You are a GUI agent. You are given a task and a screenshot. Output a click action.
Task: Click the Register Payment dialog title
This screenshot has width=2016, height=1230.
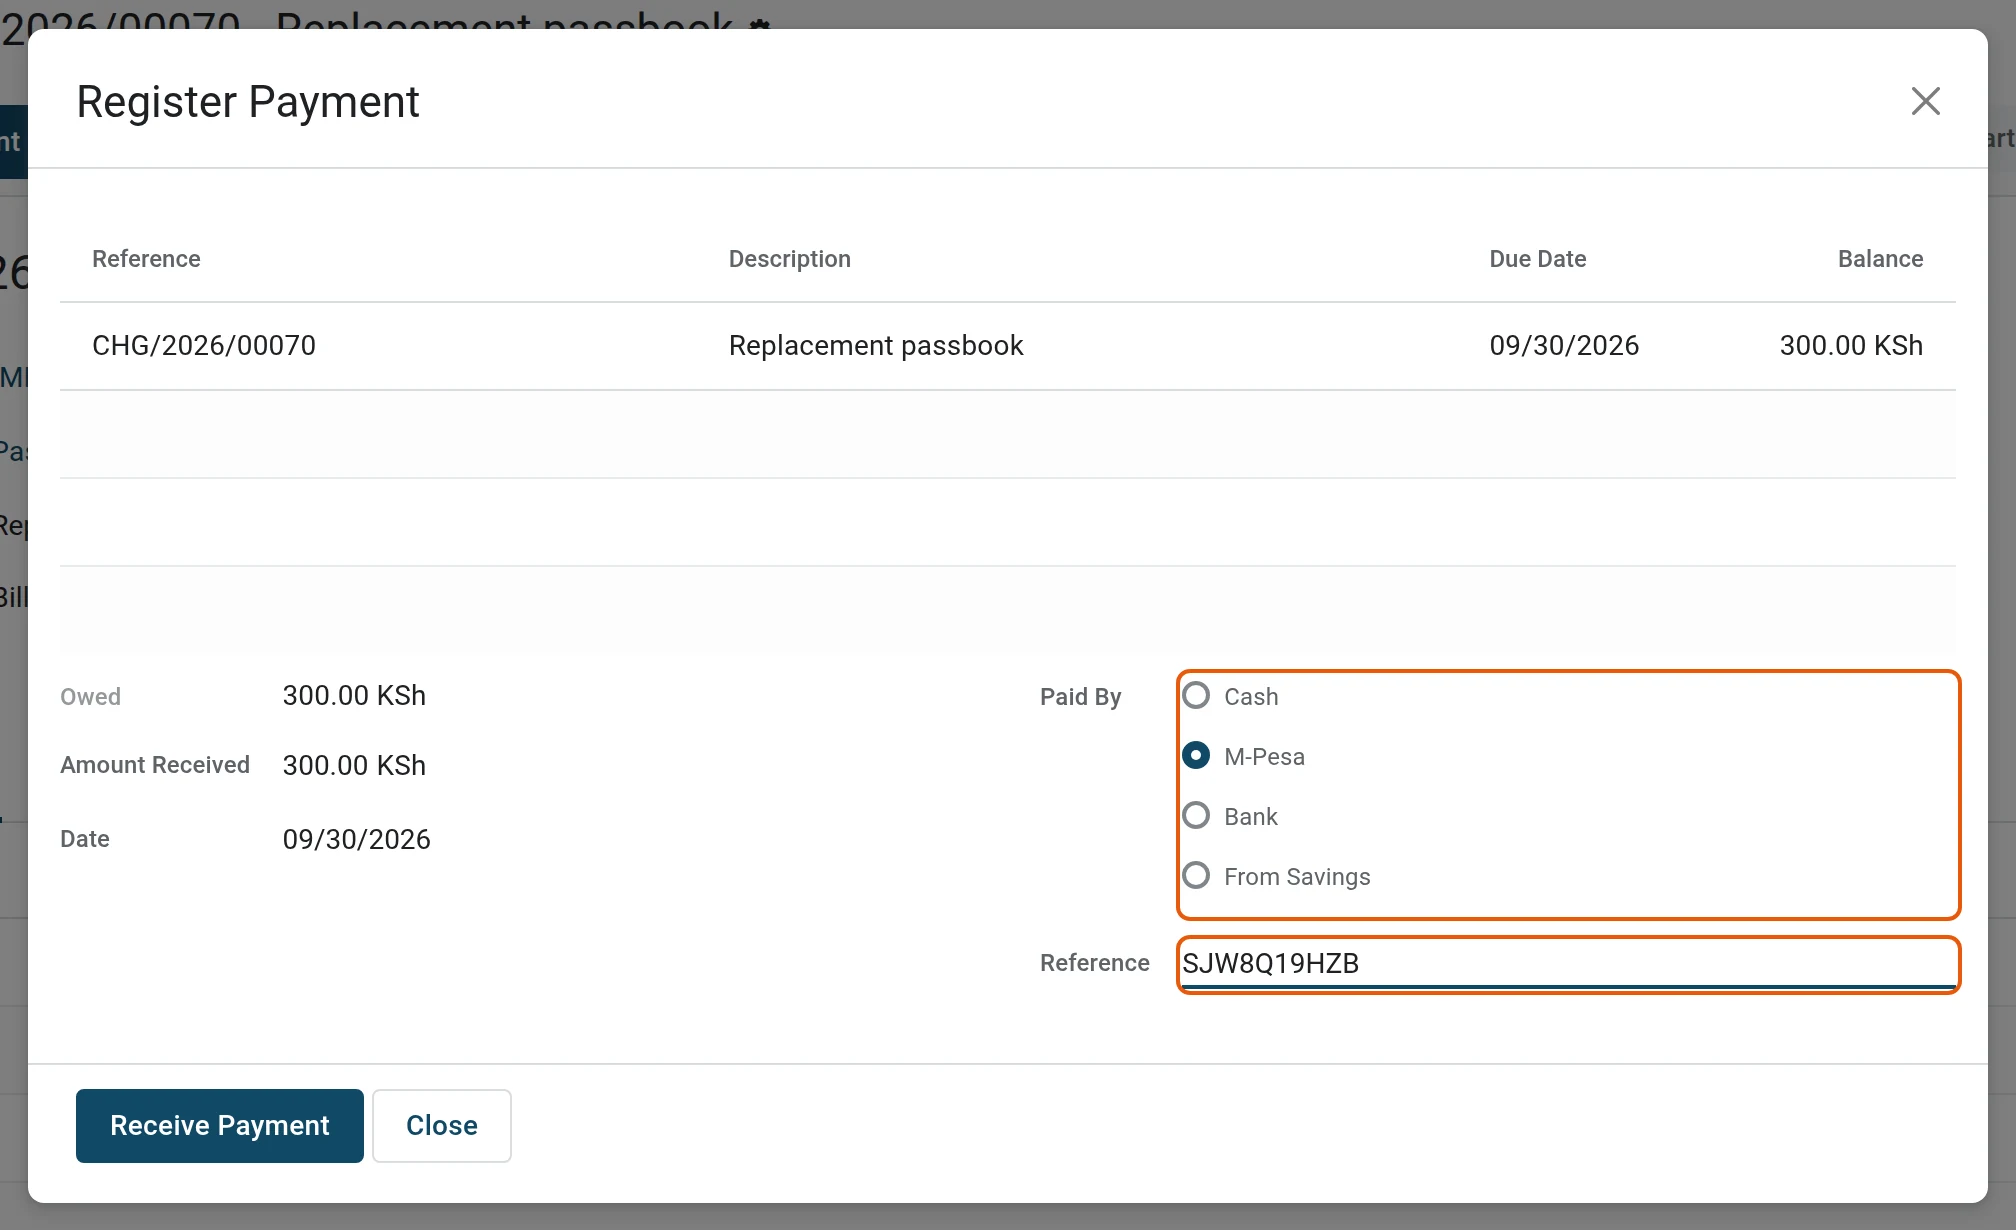[248, 102]
